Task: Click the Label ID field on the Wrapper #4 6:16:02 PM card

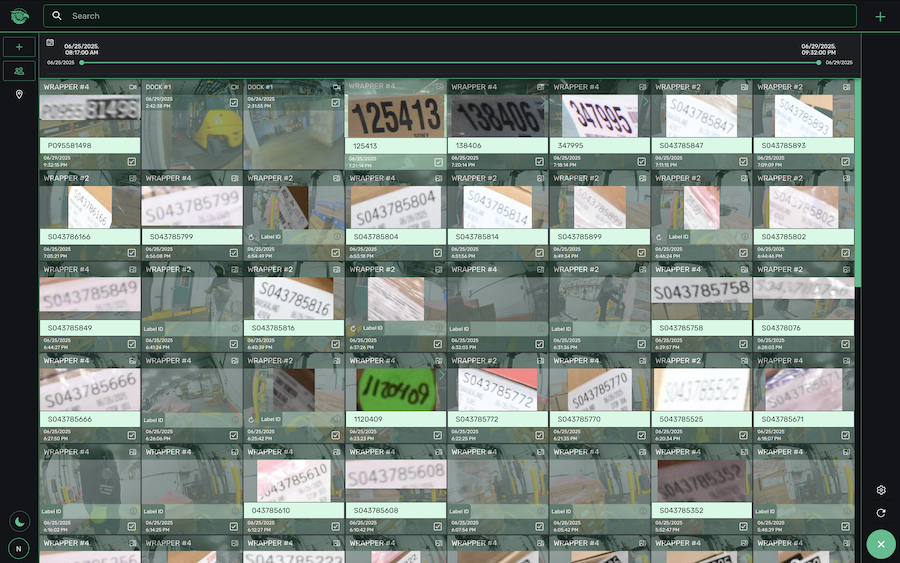Action: tap(90, 511)
